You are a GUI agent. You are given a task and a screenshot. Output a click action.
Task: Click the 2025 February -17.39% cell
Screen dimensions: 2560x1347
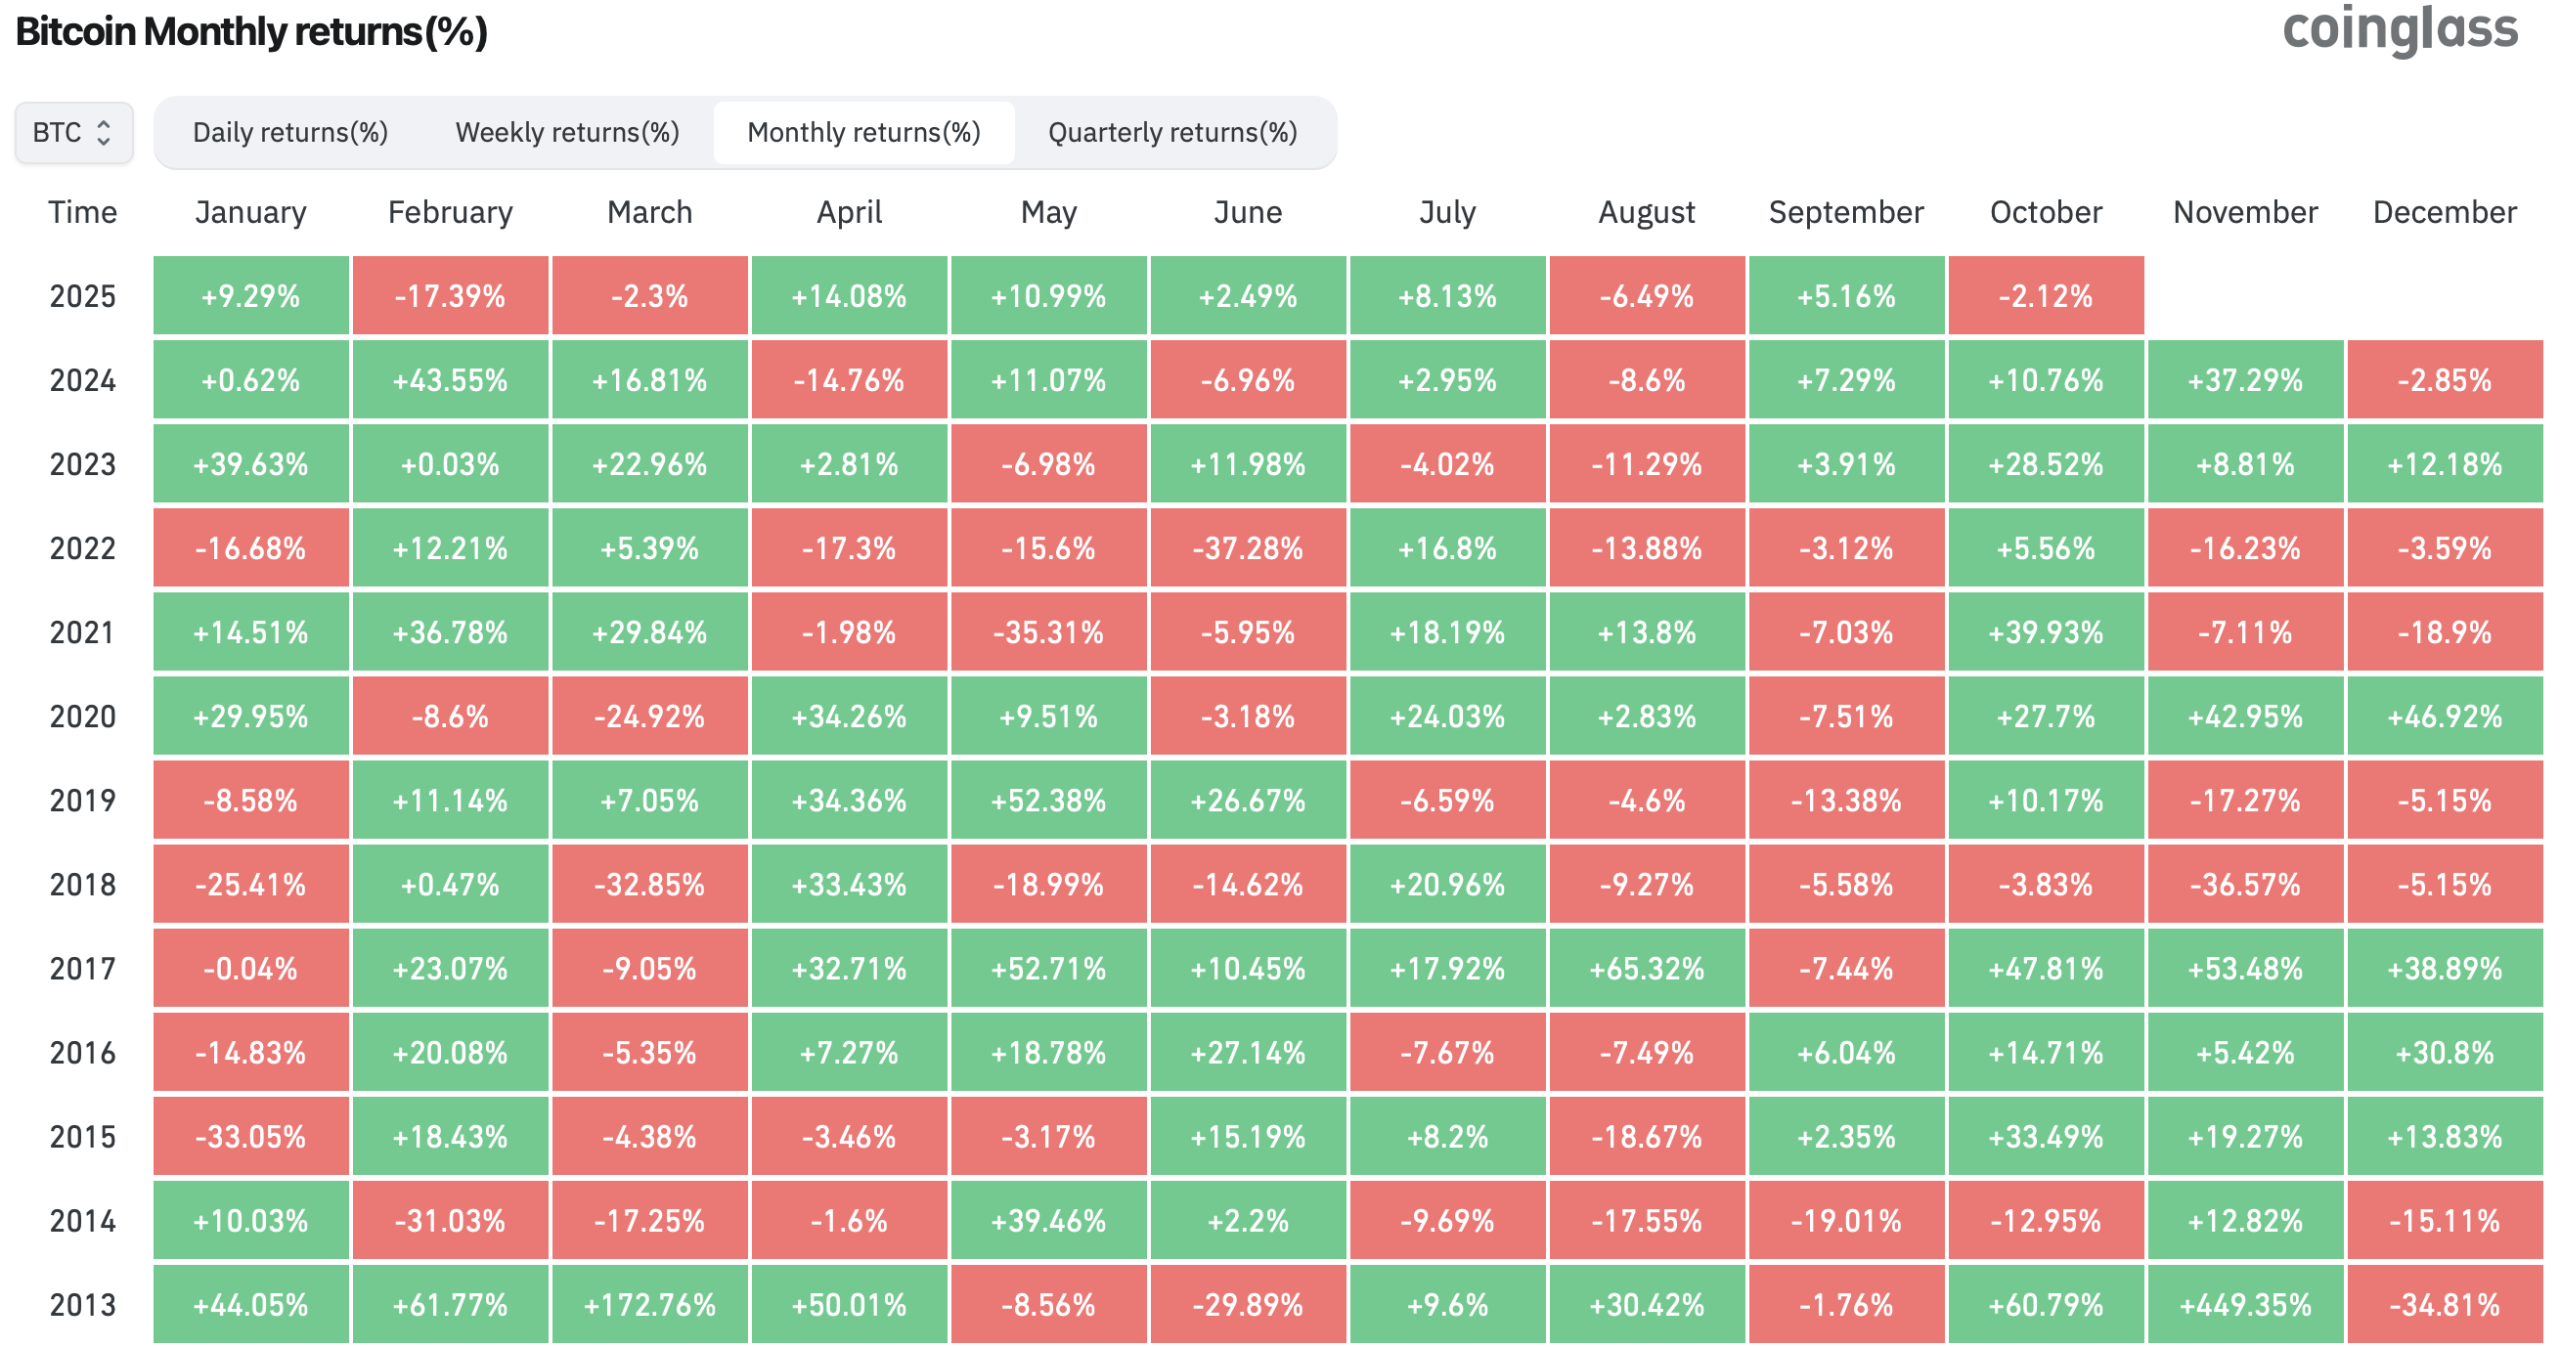(x=450, y=296)
